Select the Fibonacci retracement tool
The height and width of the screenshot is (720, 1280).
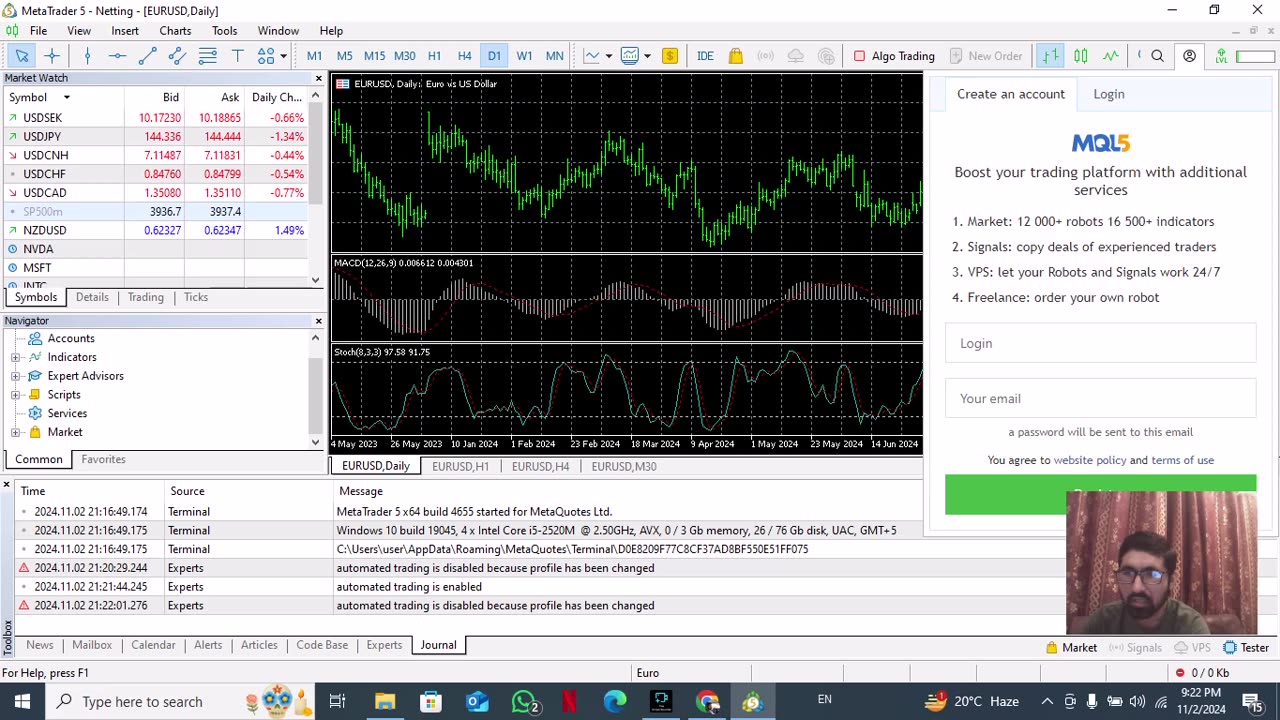point(207,56)
